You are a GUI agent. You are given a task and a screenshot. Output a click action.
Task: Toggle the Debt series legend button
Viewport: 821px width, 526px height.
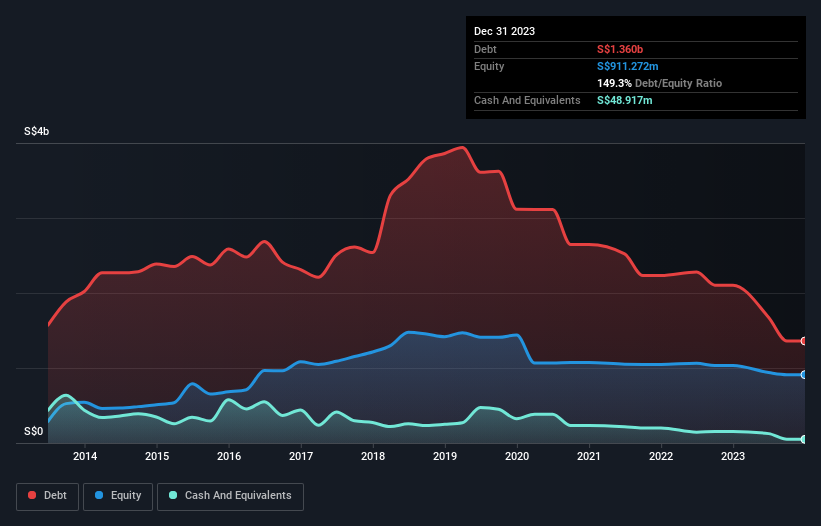48,496
